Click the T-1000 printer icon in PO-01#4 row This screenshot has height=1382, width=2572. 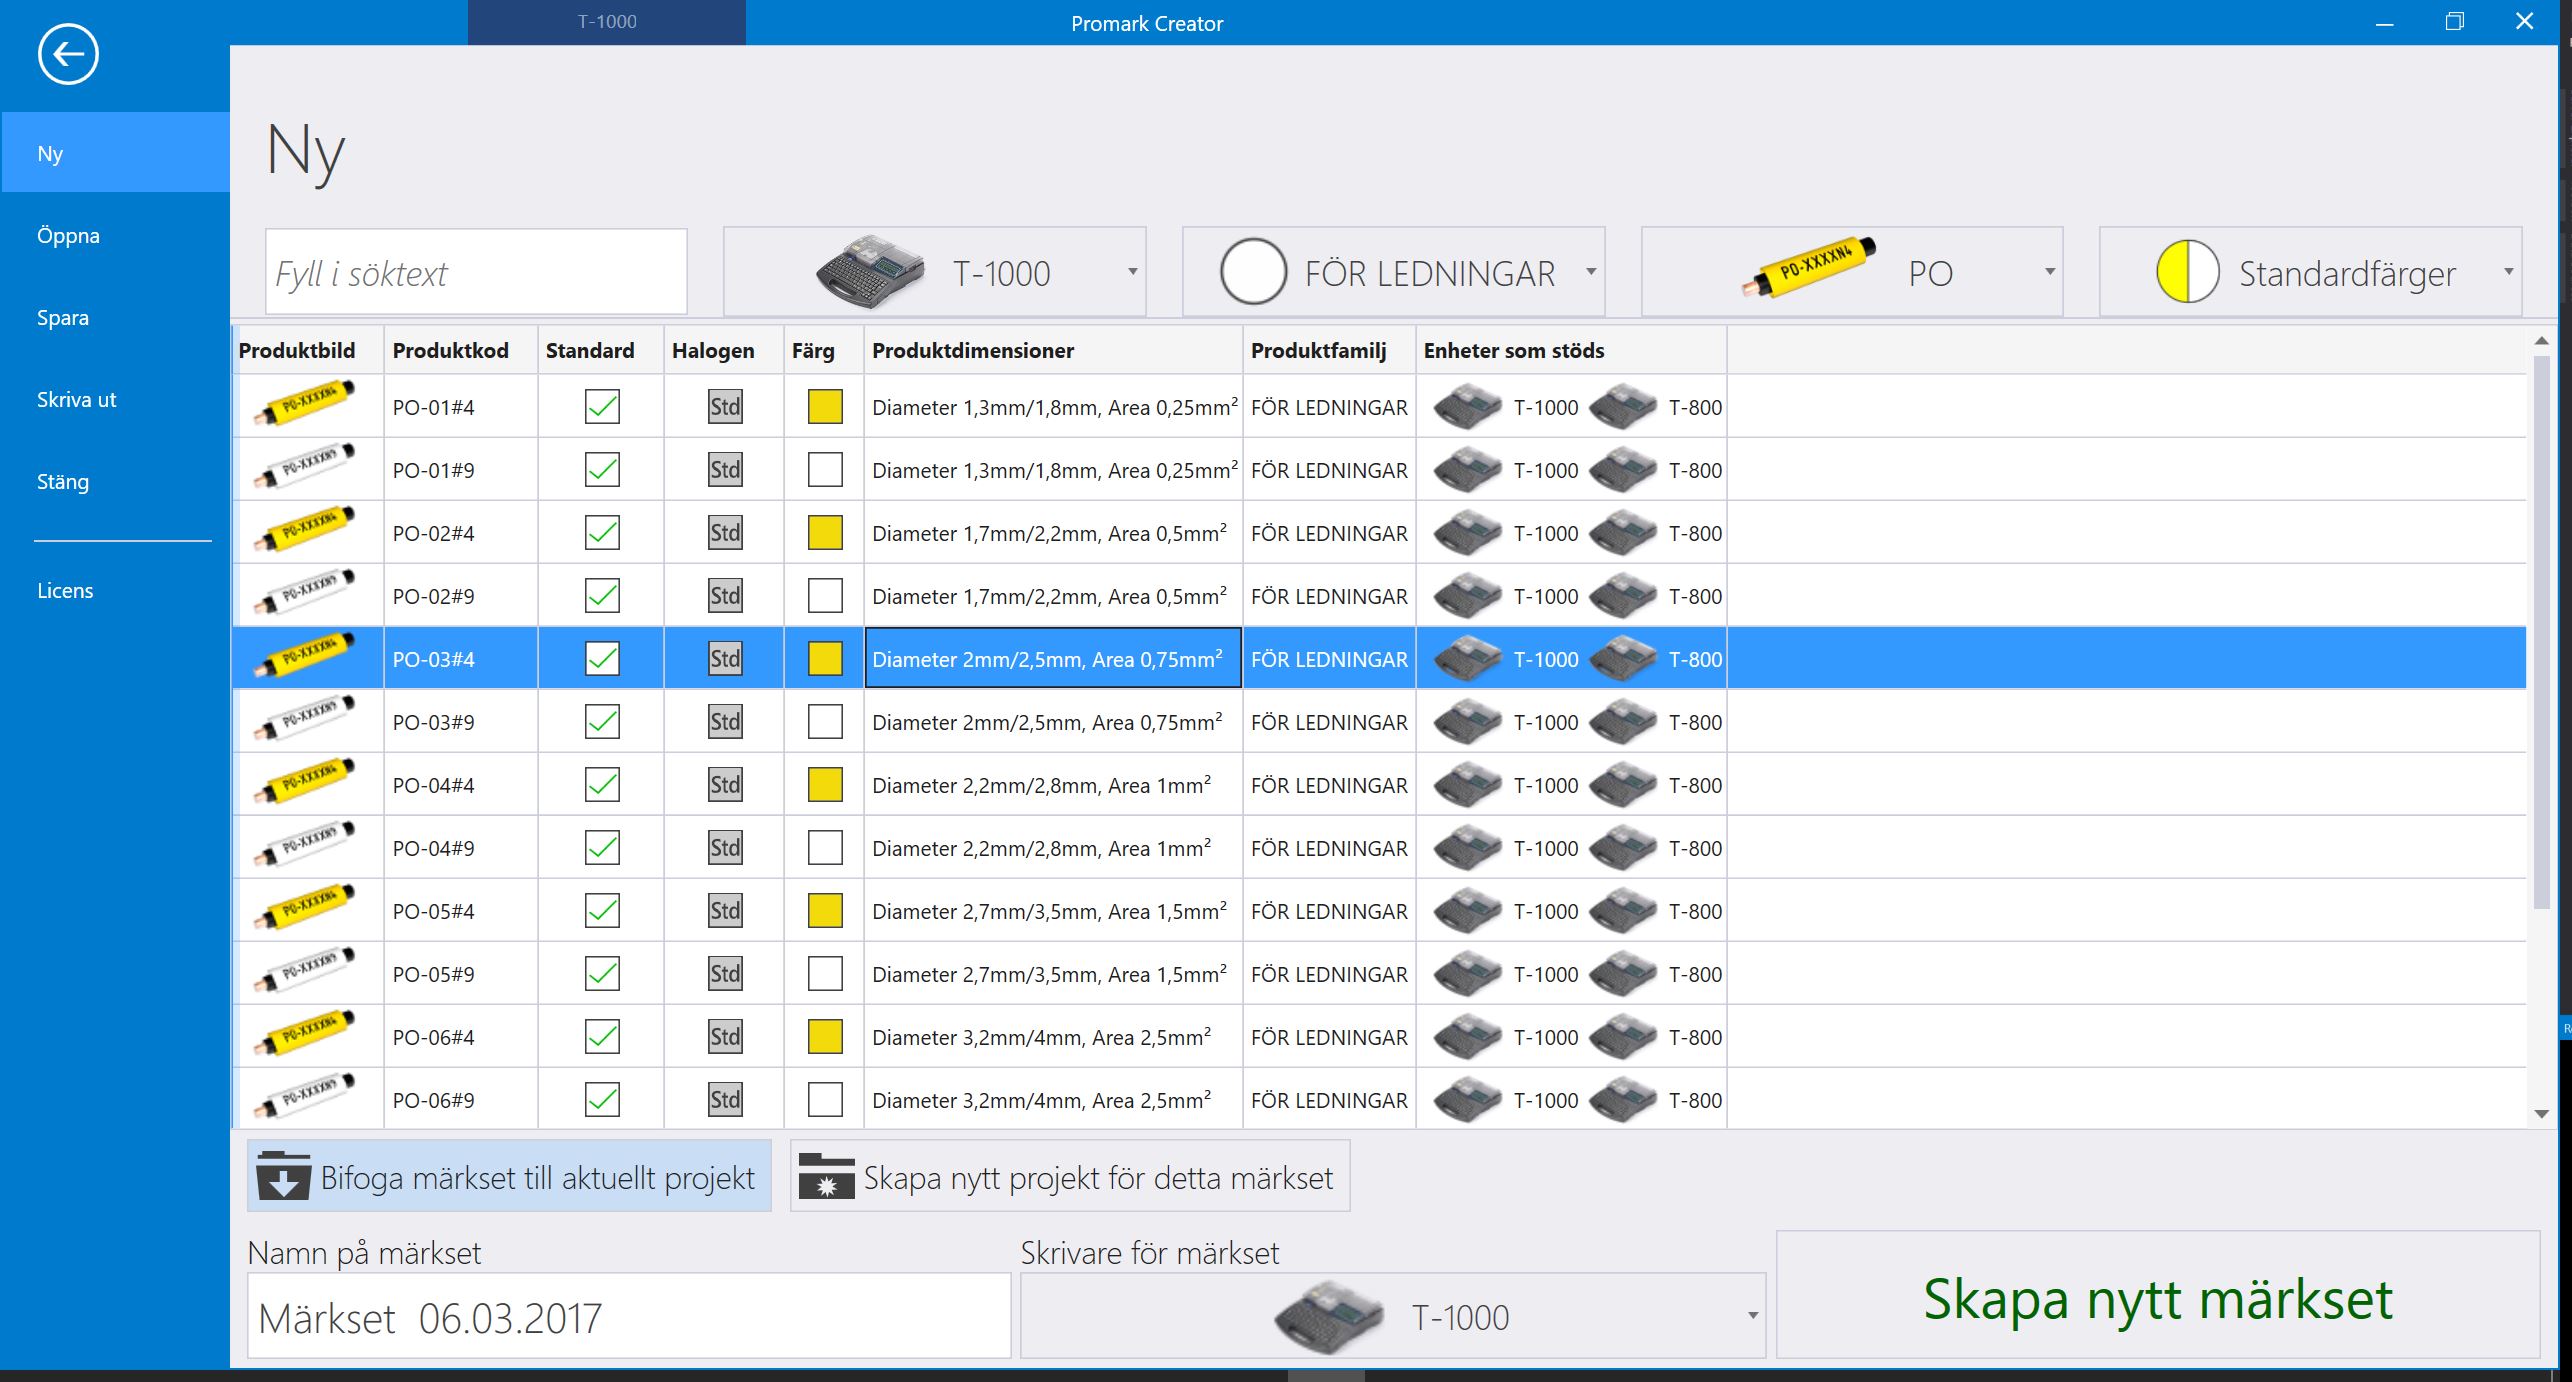1467,406
